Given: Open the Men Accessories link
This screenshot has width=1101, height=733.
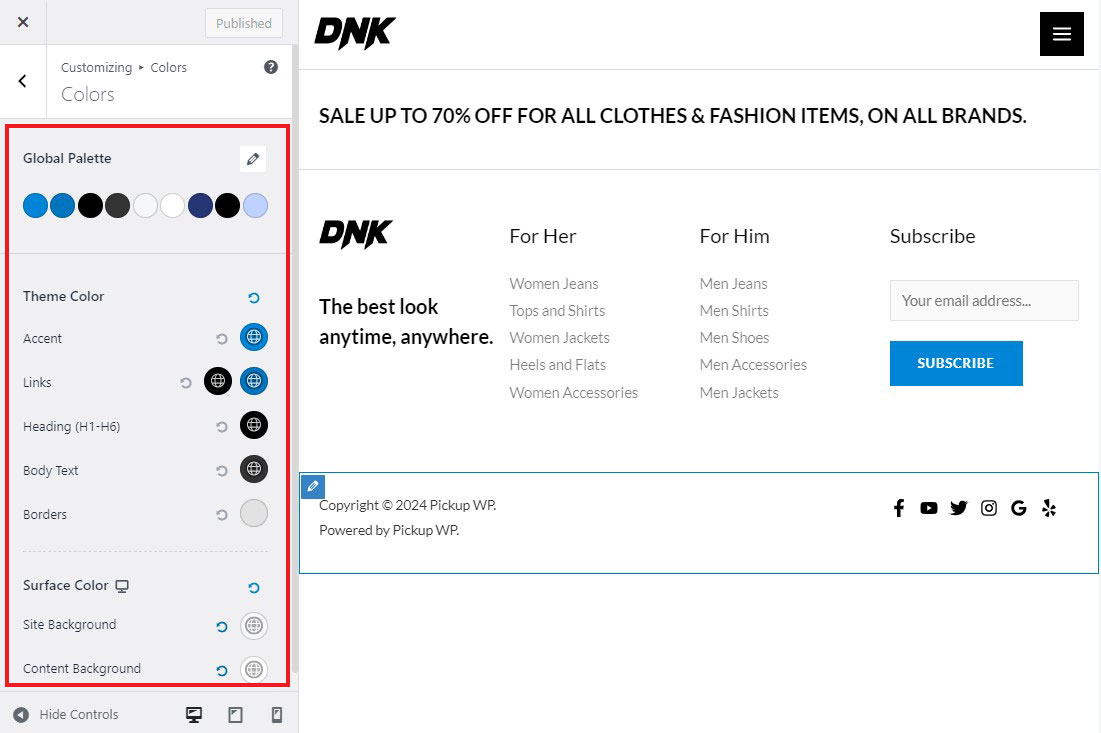Looking at the screenshot, I should (753, 364).
